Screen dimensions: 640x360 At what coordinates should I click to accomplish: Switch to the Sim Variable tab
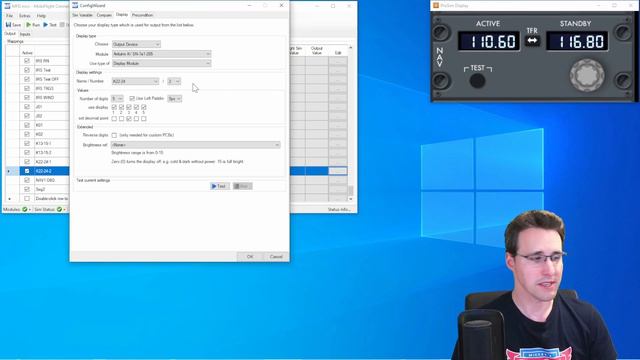coord(82,15)
